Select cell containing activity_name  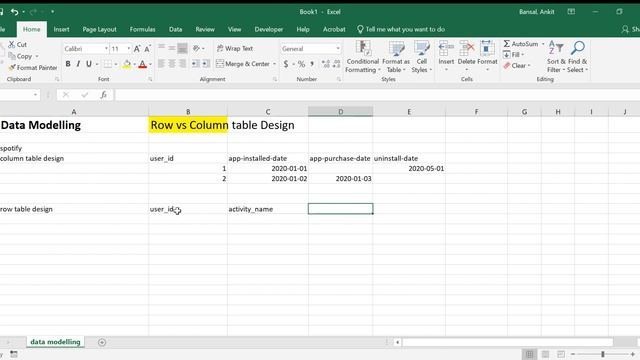(x=268, y=209)
